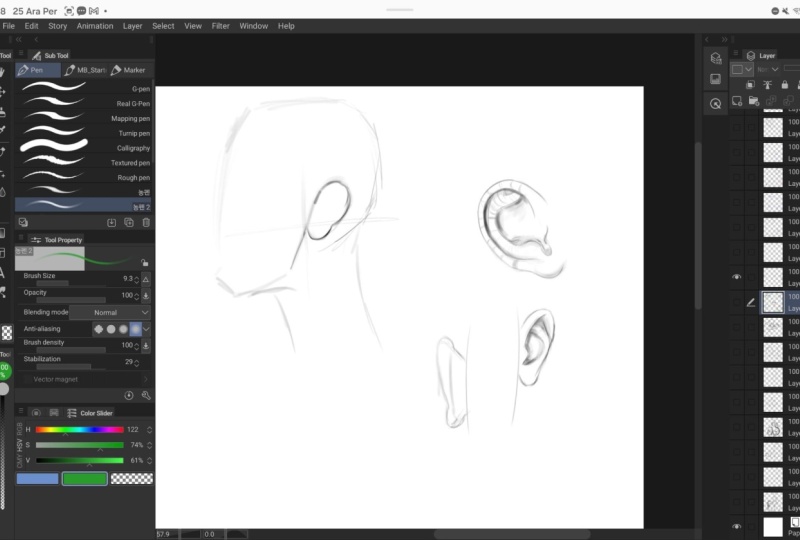Open the Layer palette tab
Viewport: 800px width, 540px height.
[x=761, y=55]
